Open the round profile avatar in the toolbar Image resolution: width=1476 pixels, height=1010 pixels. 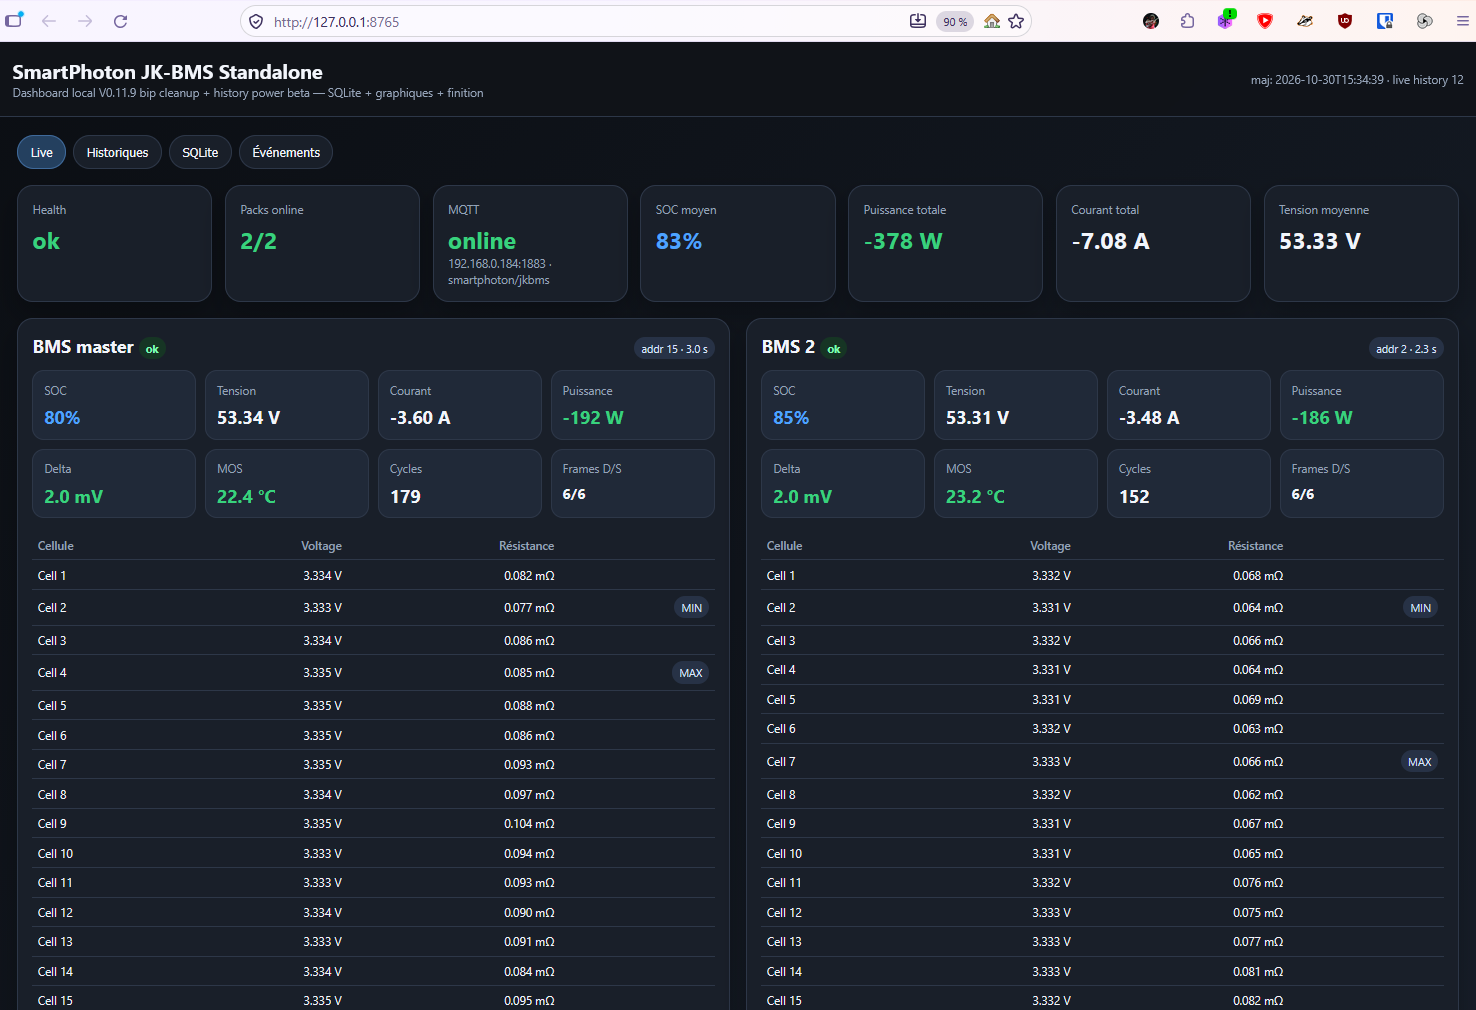1151,21
